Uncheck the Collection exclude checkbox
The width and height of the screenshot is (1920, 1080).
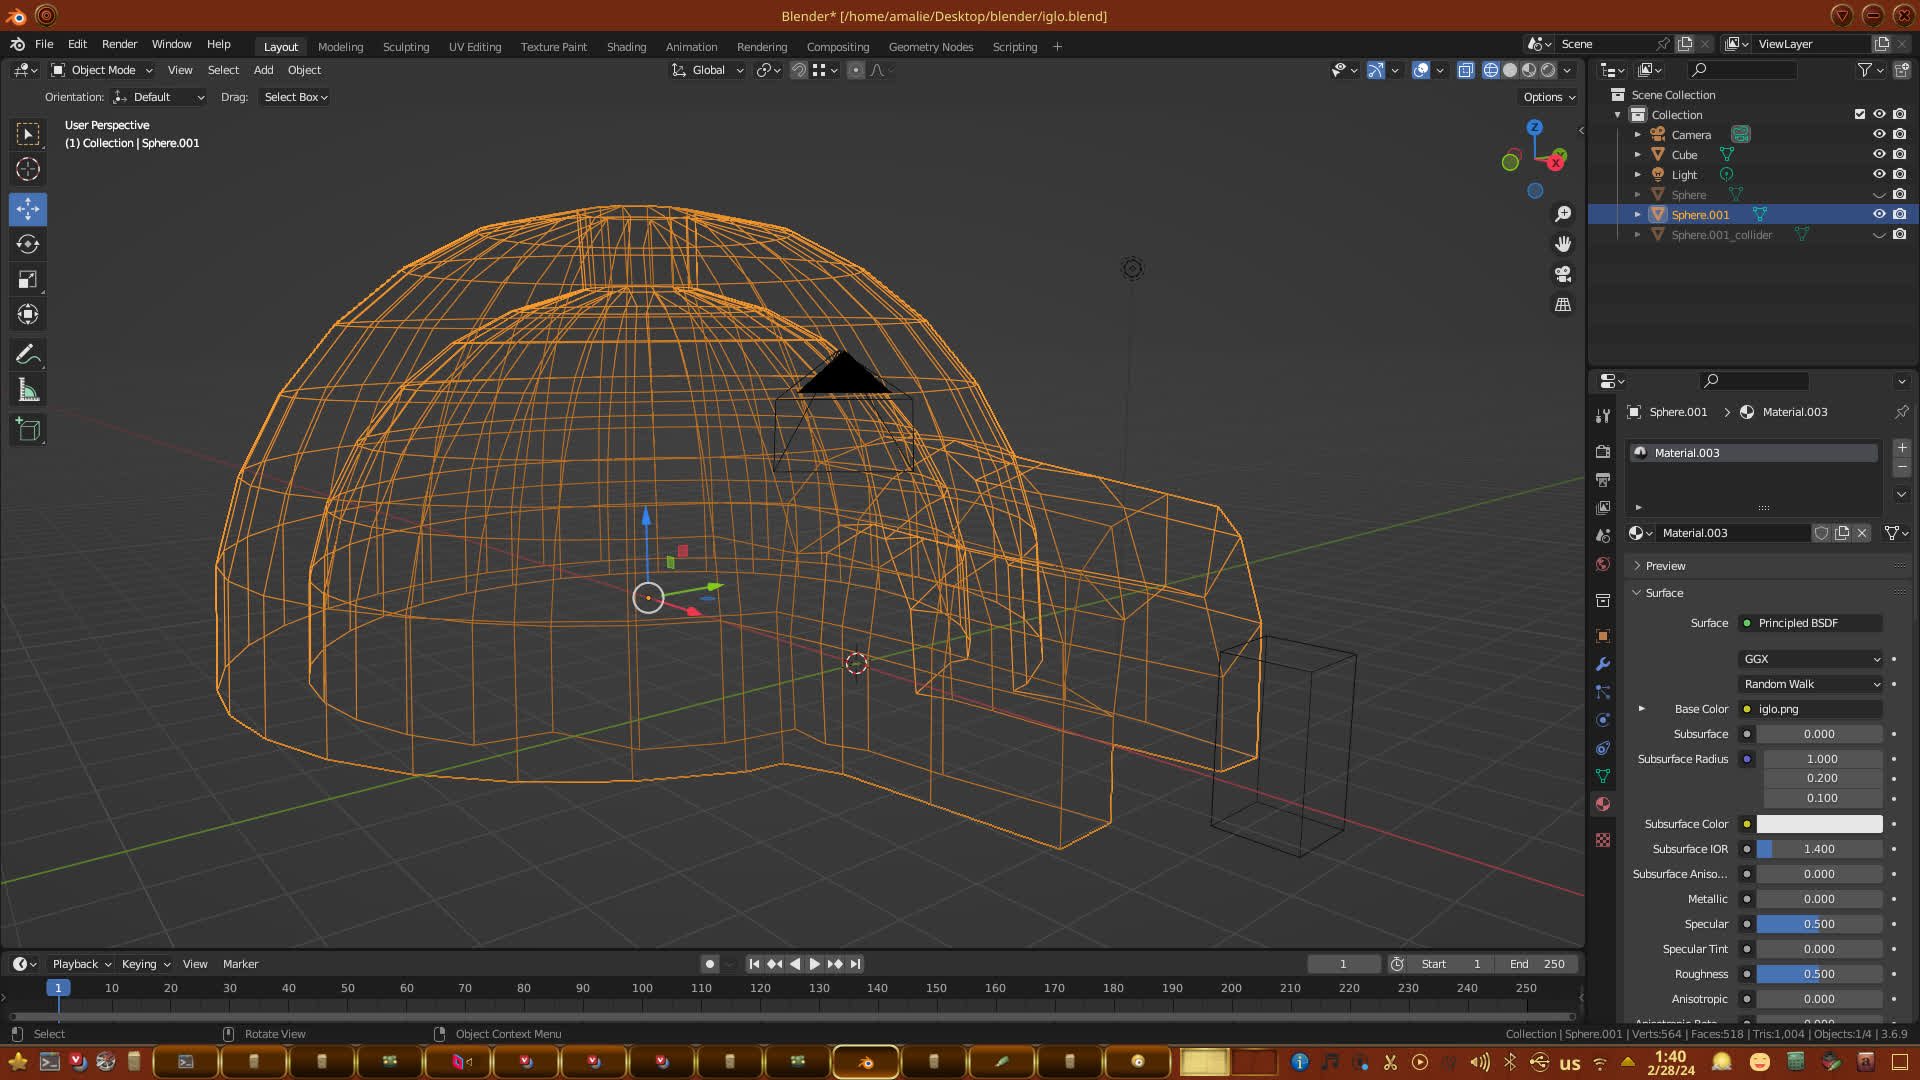[x=1860, y=114]
